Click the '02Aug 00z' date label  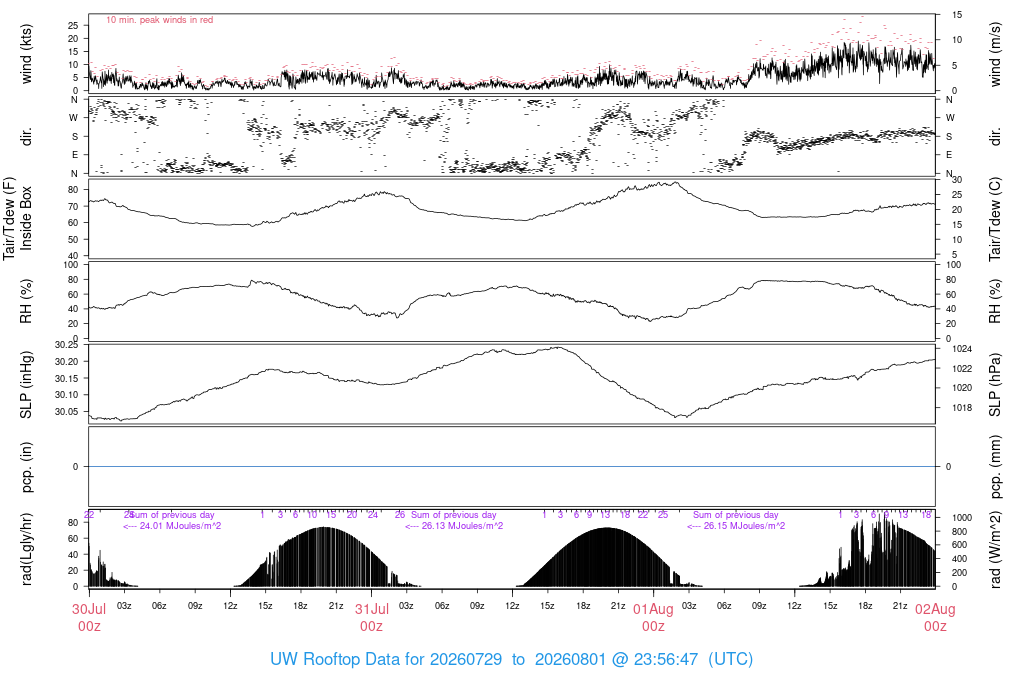(935, 617)
